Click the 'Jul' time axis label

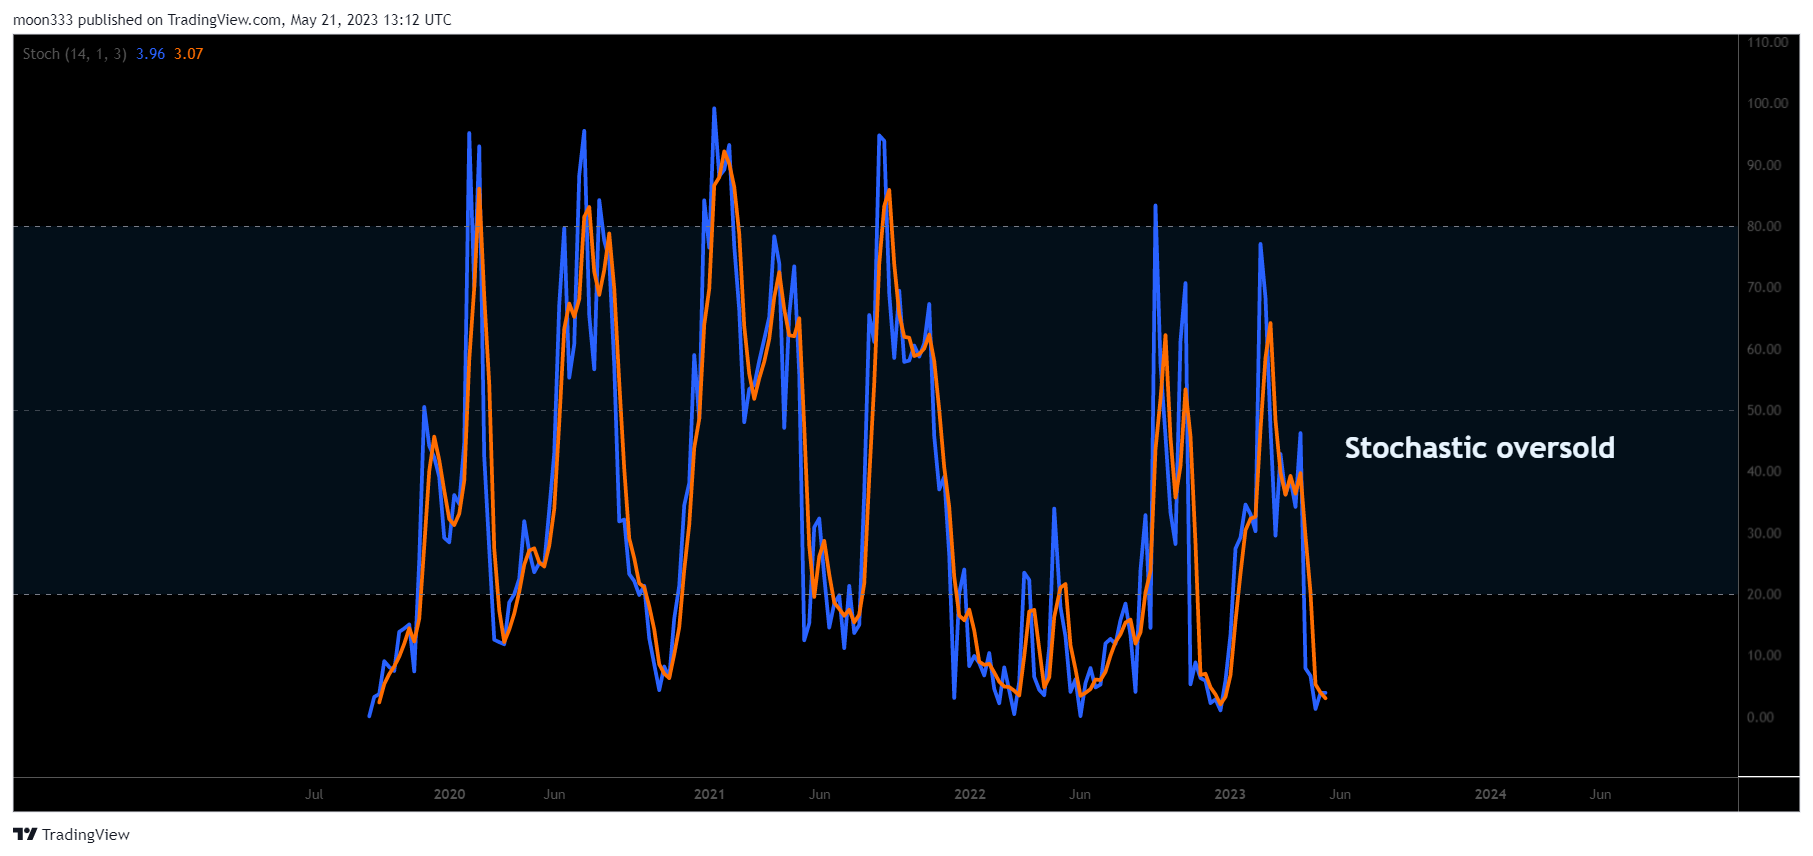[x=314, y=794]
